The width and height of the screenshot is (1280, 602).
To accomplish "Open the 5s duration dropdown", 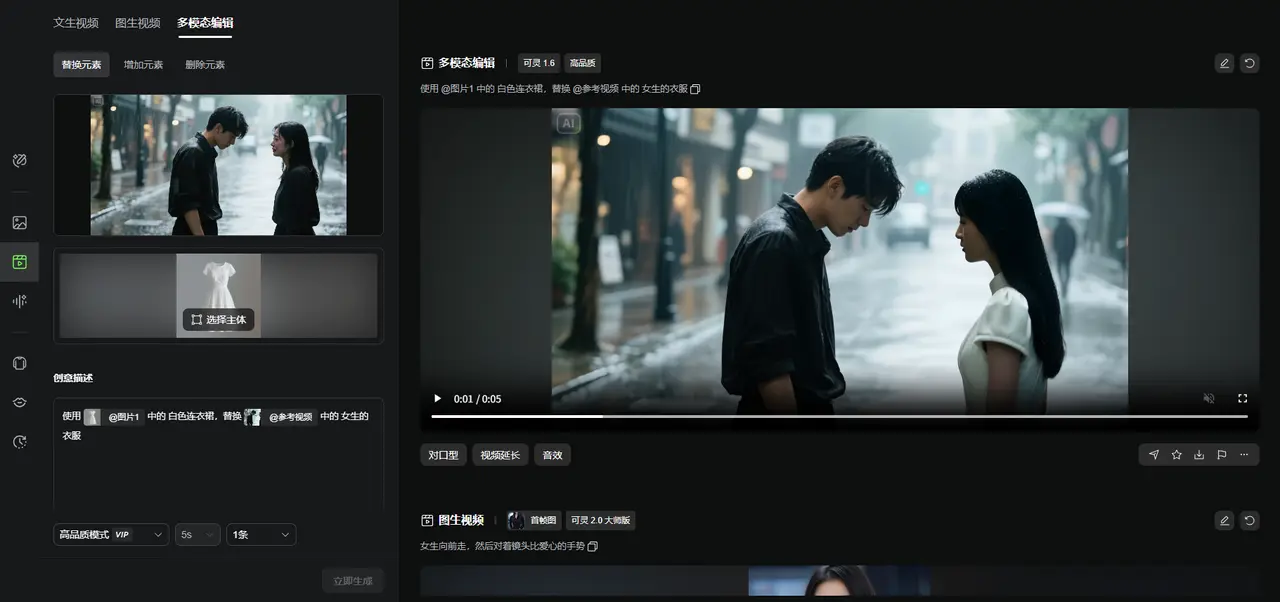I will (197, 535).
